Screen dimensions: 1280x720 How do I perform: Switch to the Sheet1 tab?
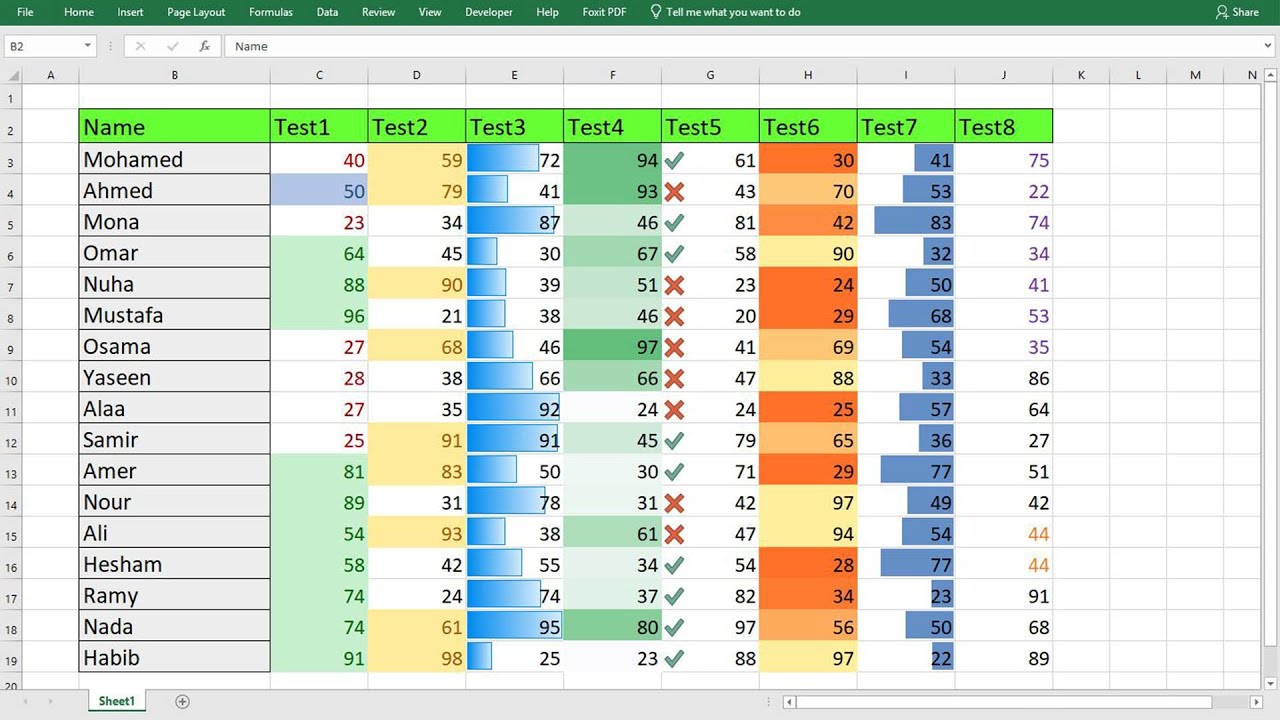[x=116, y=701]
